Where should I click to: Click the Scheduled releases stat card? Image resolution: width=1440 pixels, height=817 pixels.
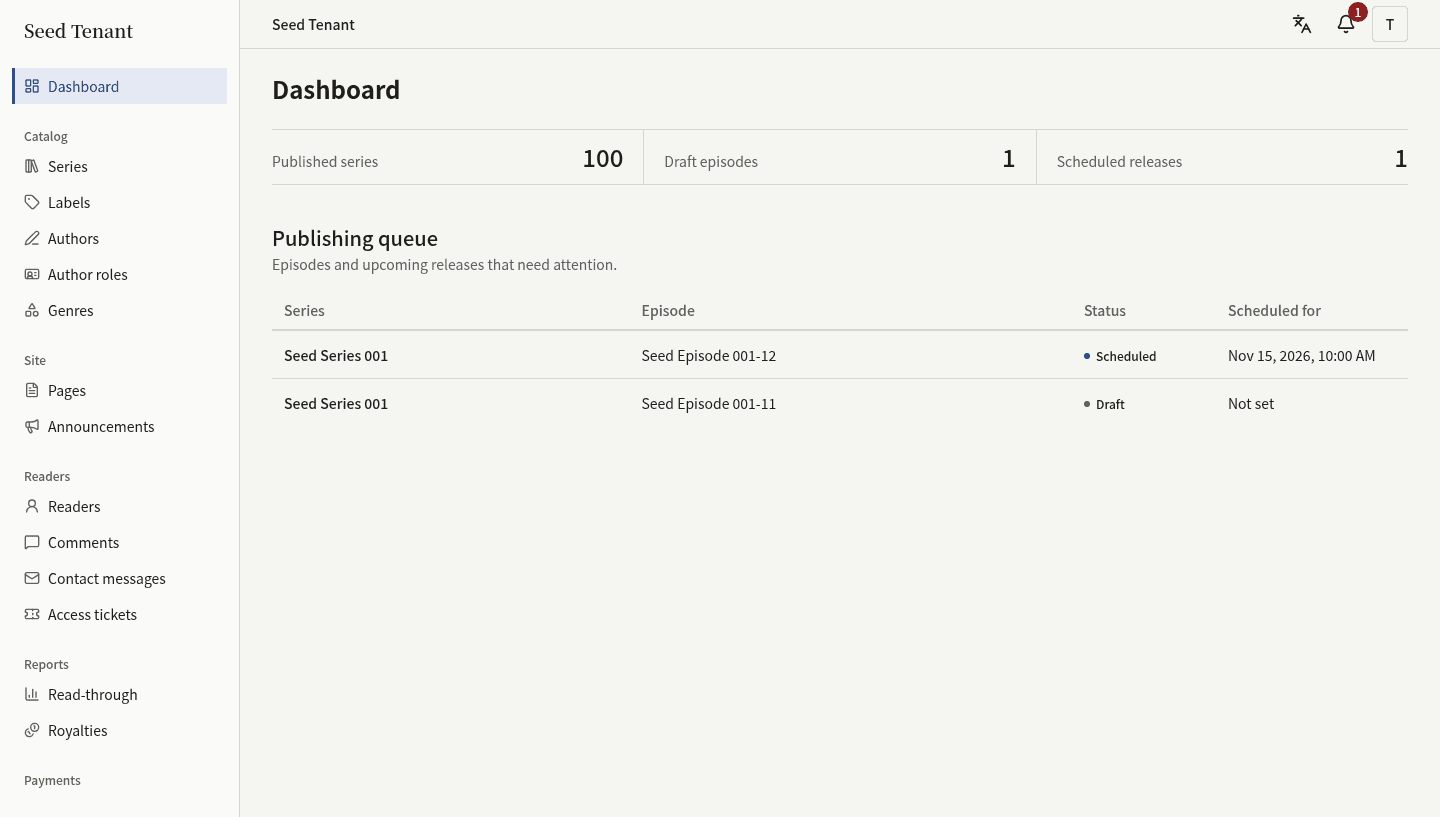(x=1222, y=157)
